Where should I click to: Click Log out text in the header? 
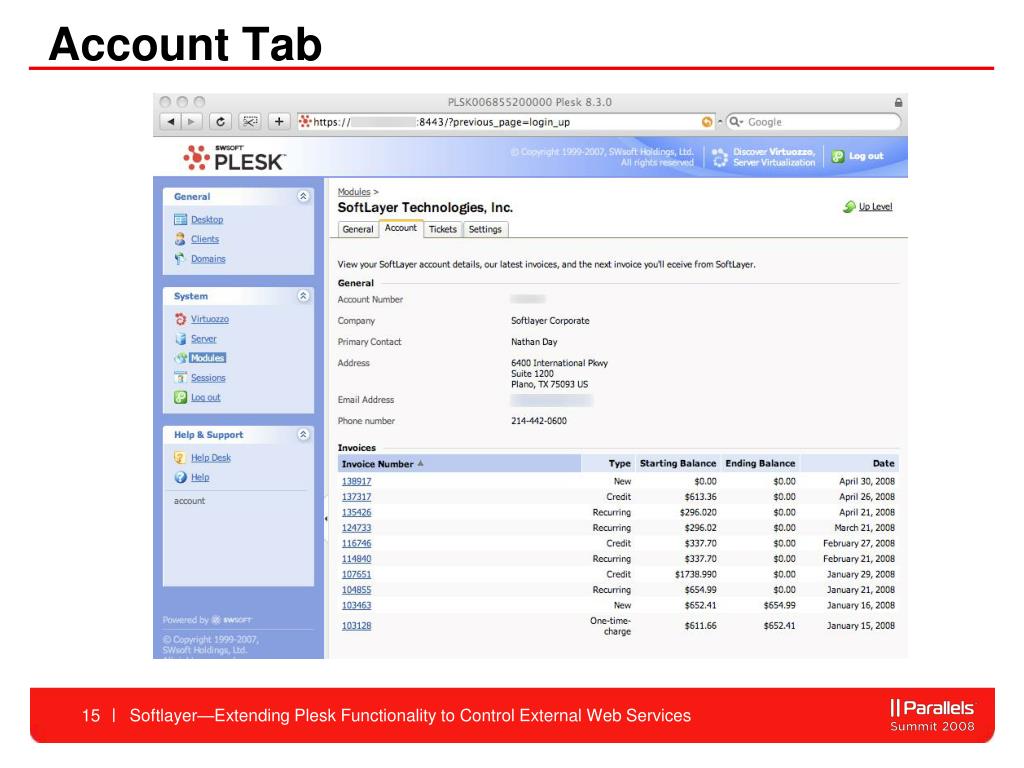pos(866,156)
